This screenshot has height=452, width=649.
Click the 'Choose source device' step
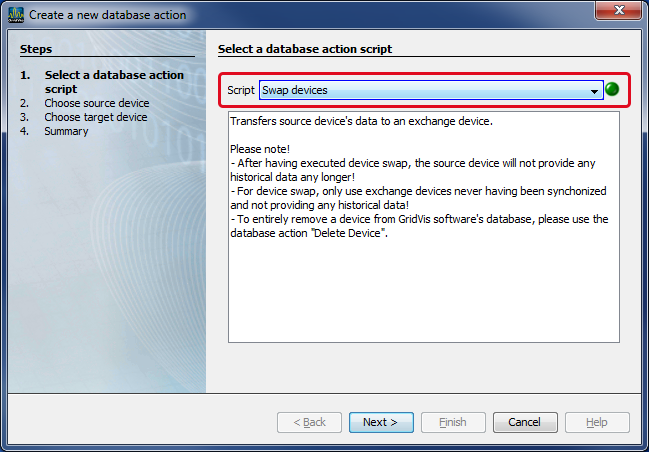pyautogui.click(x=96, y=103)
